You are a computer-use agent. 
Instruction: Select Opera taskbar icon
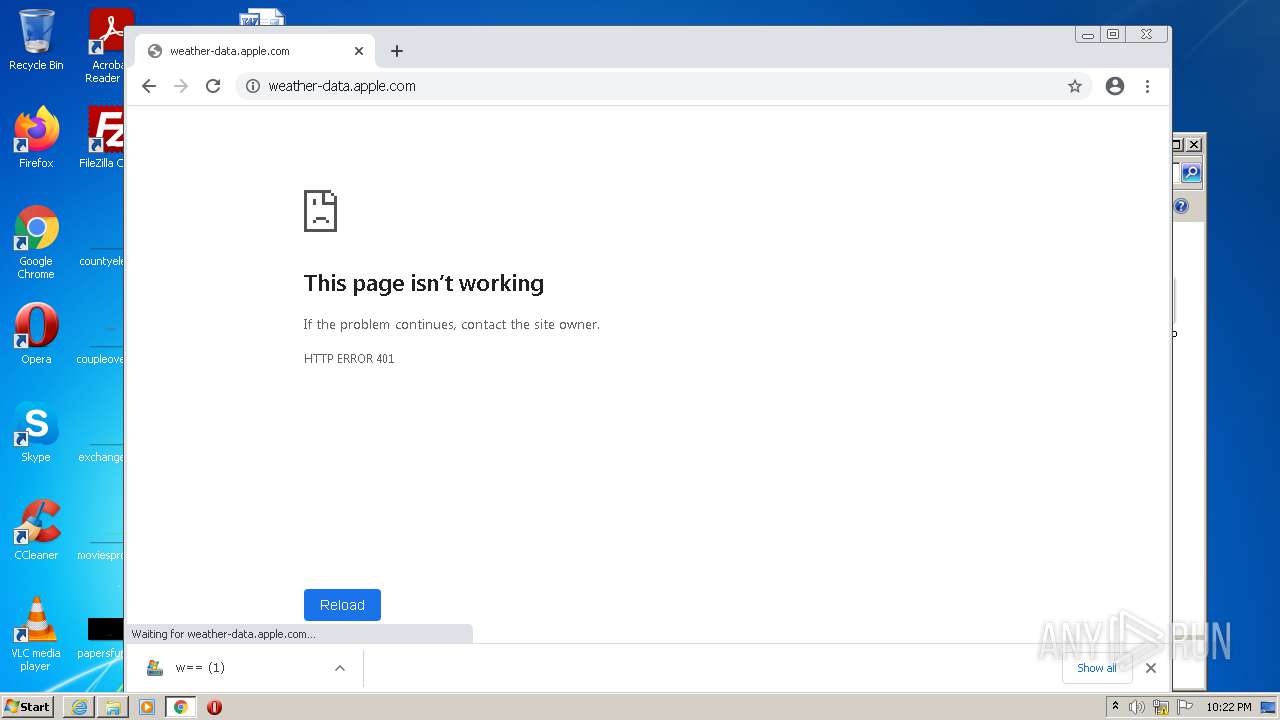coord(214,707)
